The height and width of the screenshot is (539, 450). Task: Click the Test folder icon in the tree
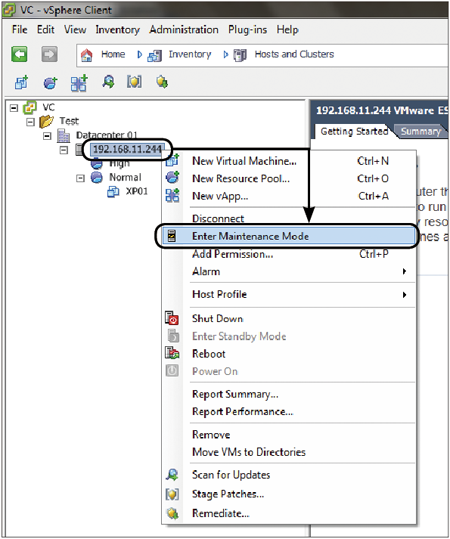[x=46, y=121]
